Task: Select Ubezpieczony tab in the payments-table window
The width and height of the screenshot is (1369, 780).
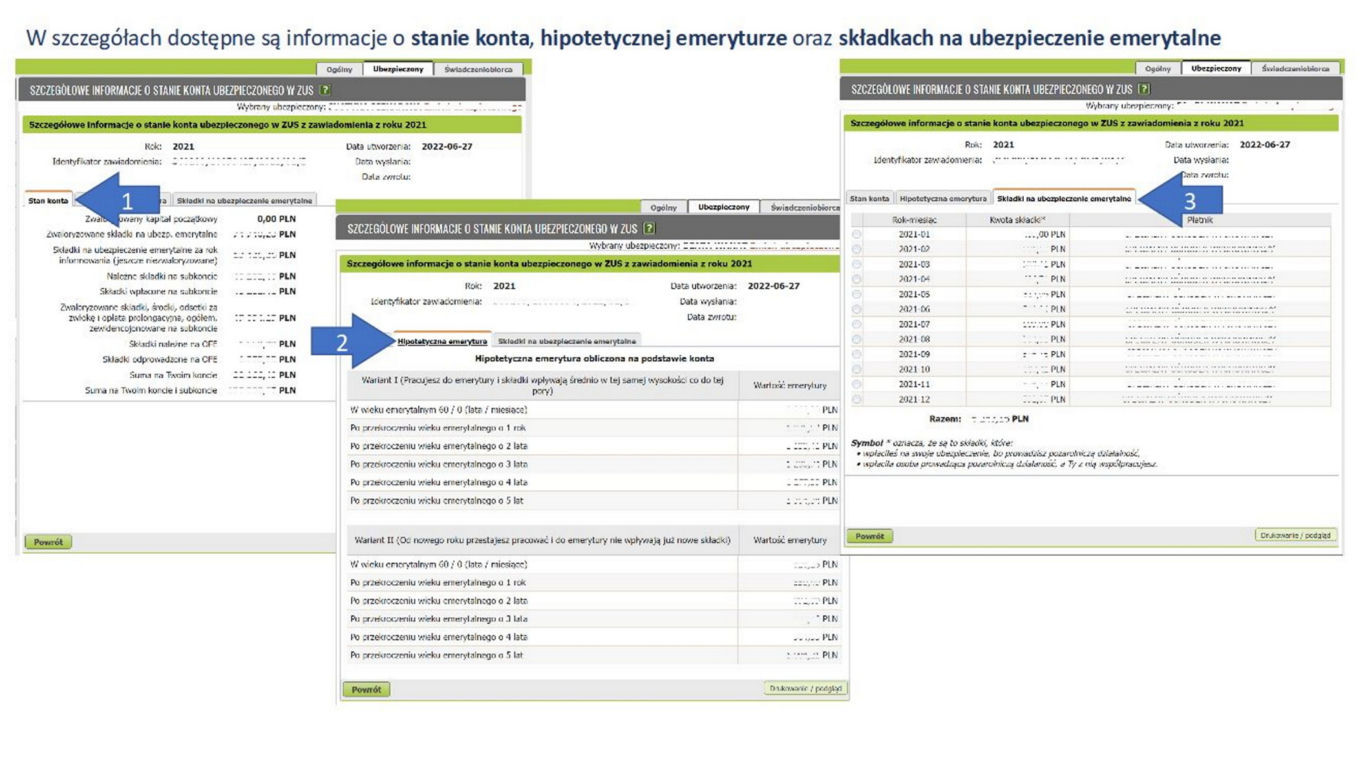Action: click(x=1217, y=68)
